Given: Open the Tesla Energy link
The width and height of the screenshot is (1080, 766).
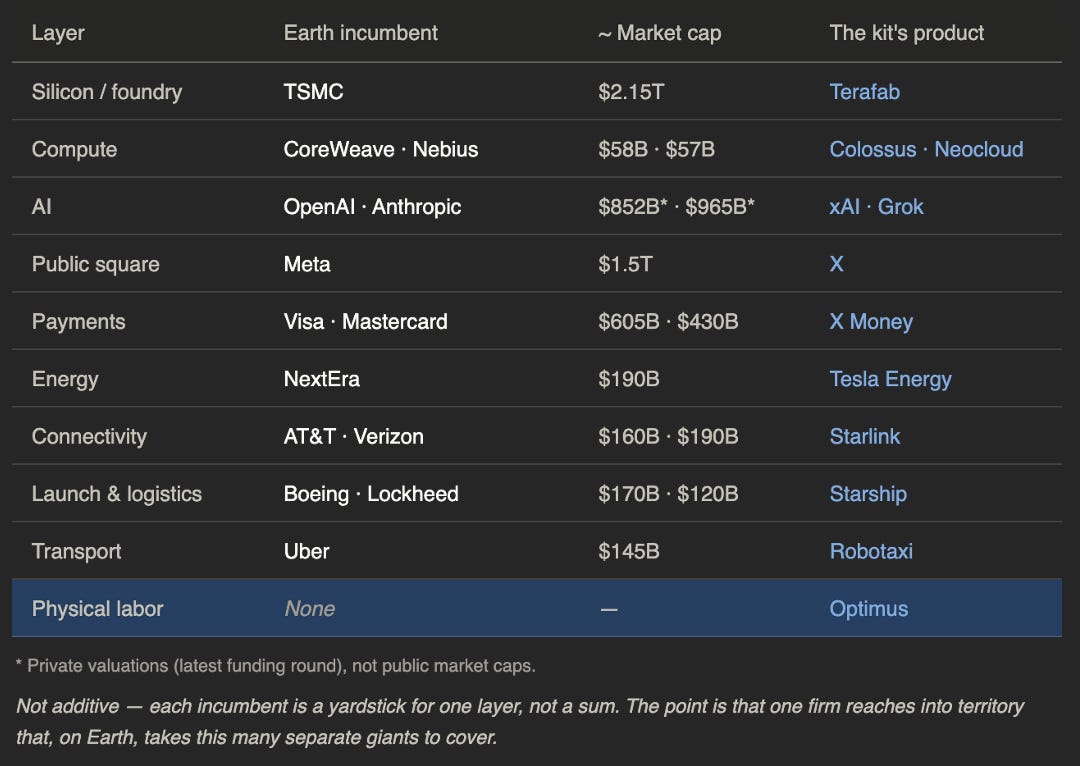Looking at the screenshot, I should click(x=891, y=379).
